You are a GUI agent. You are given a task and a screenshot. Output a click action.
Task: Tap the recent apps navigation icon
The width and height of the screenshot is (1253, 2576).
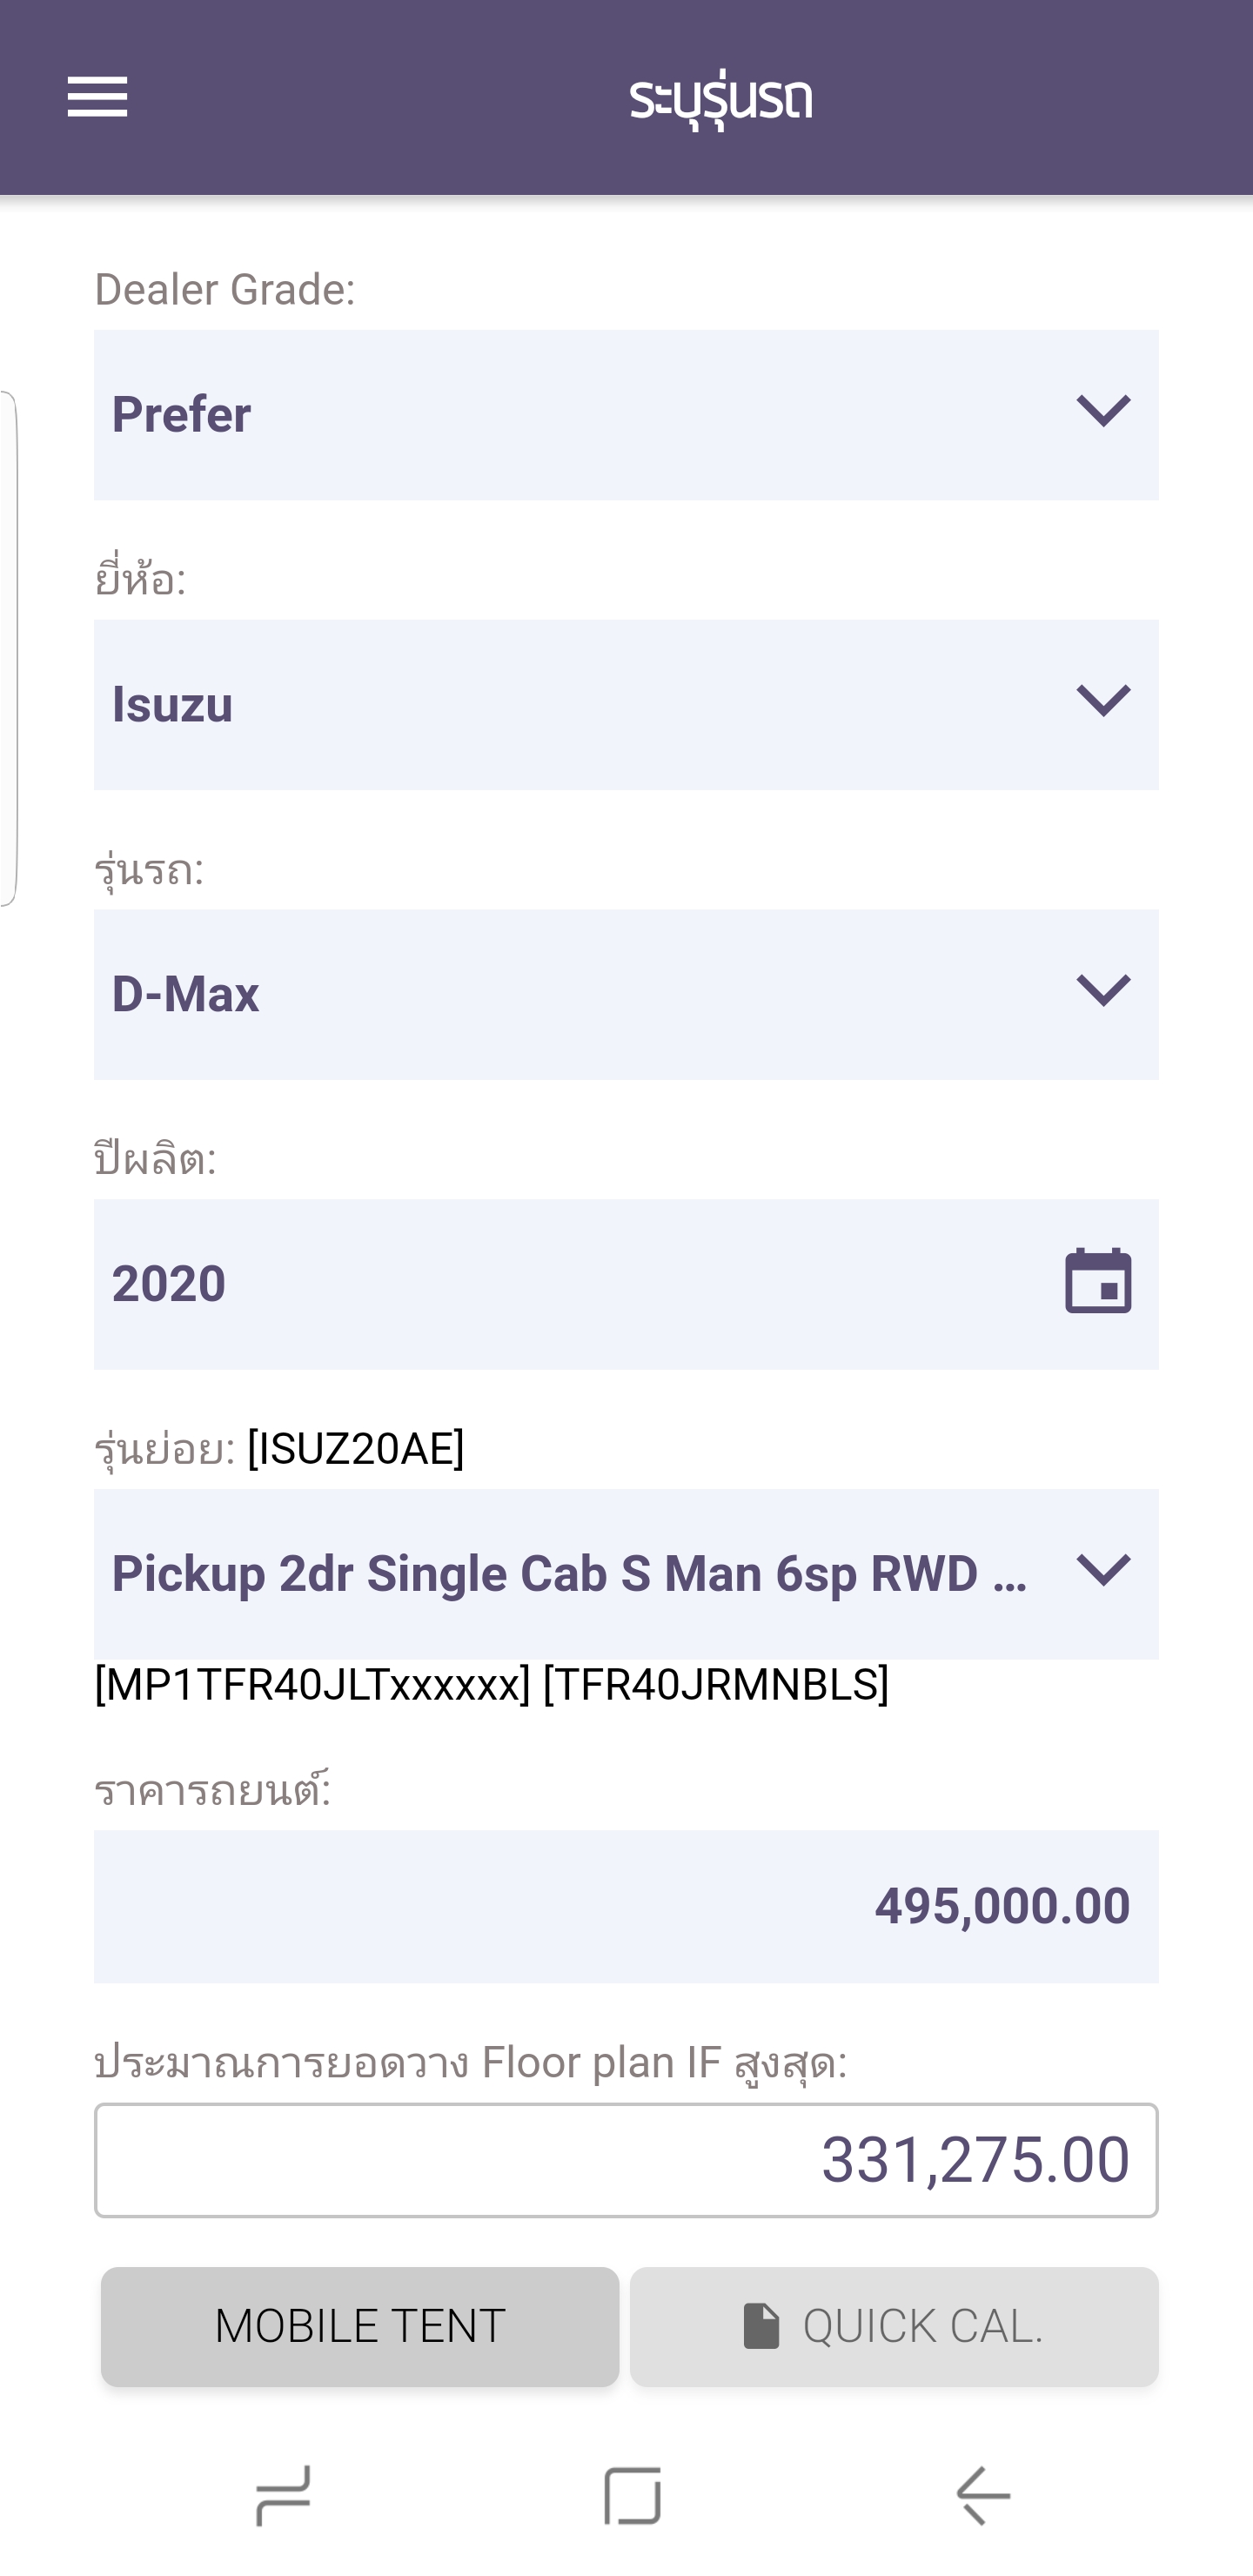pos(283,2495)
